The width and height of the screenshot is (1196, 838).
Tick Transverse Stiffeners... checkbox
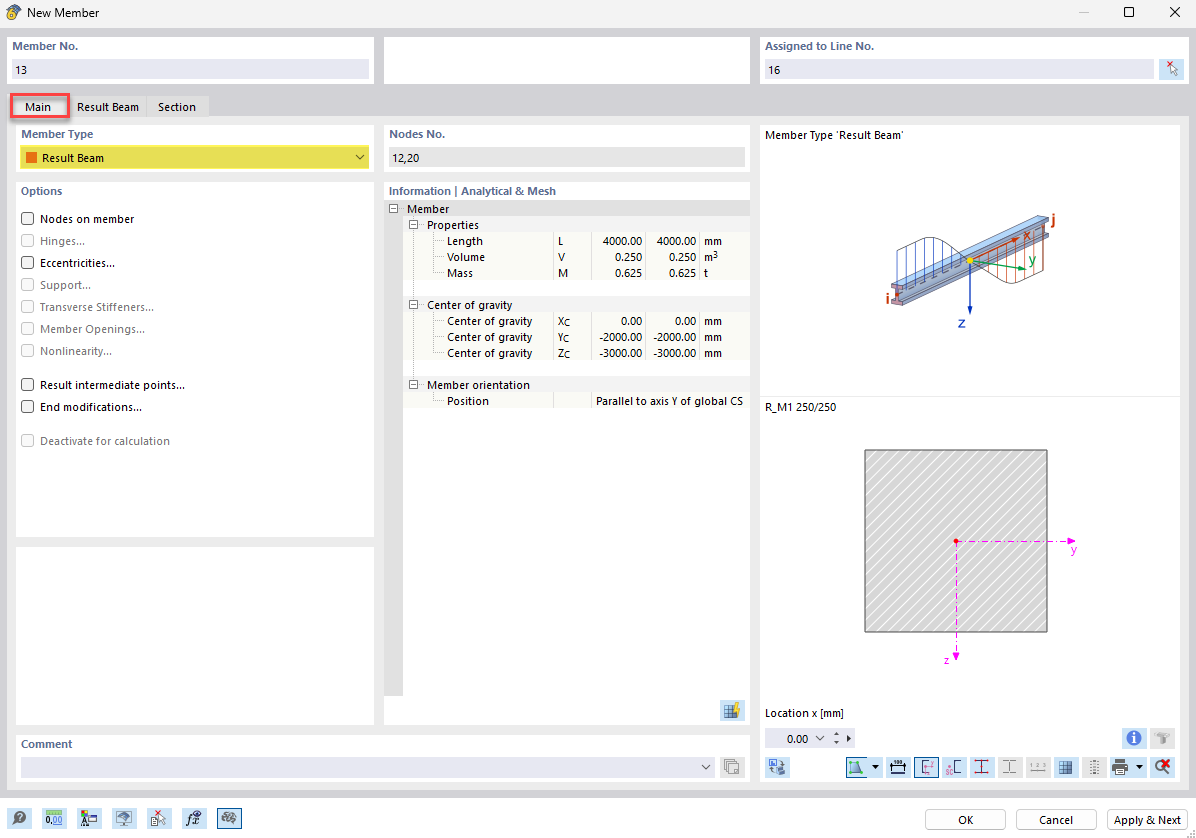point(27,307)
